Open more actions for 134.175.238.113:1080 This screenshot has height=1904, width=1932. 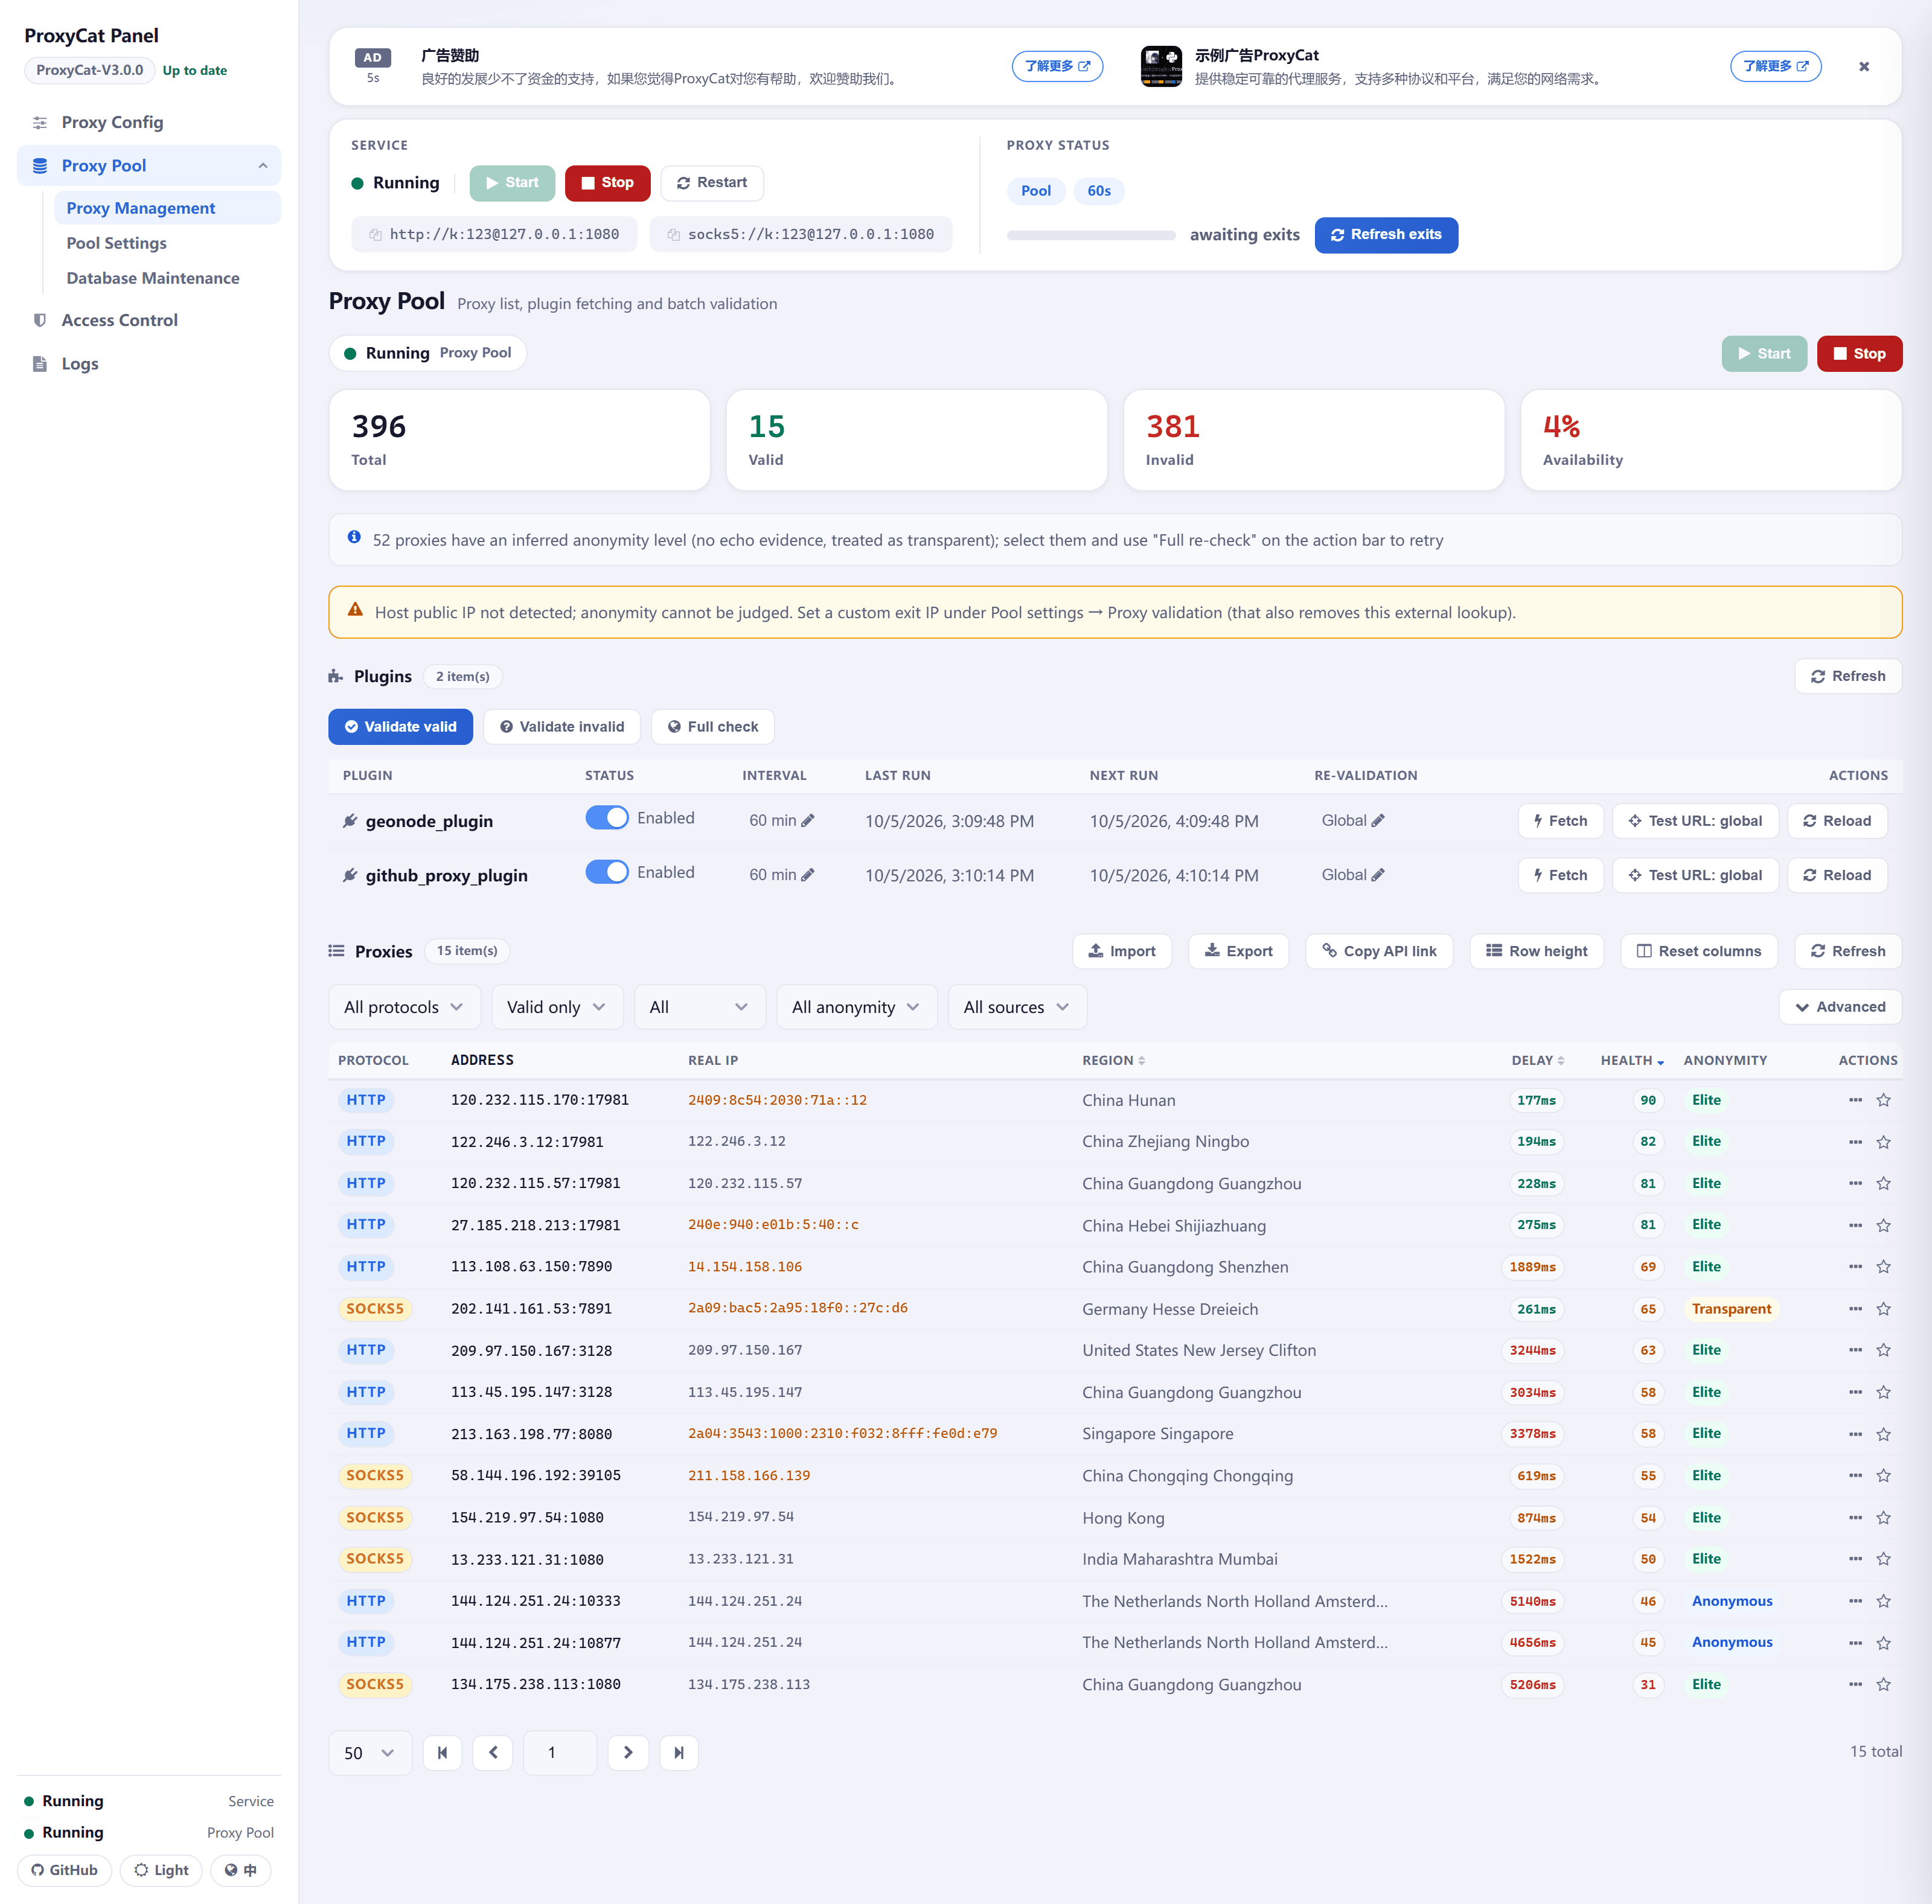click(x=1855, y=1685)
